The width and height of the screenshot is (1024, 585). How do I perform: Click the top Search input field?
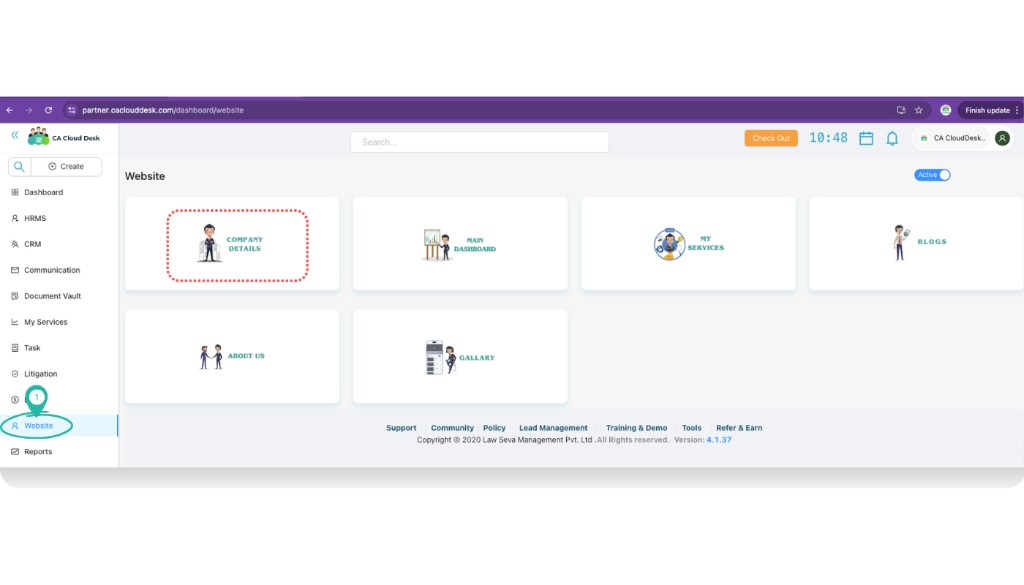point(479,142)
